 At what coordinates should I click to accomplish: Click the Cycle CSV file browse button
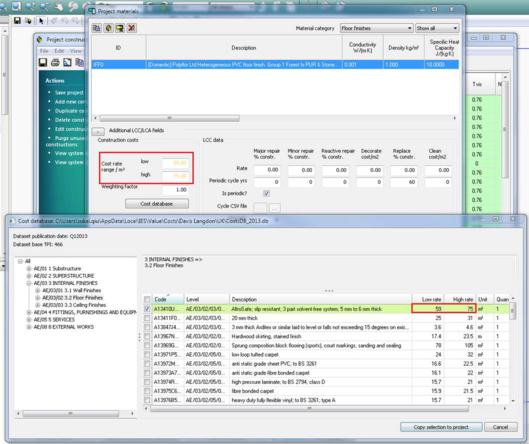tap(274, 209)
